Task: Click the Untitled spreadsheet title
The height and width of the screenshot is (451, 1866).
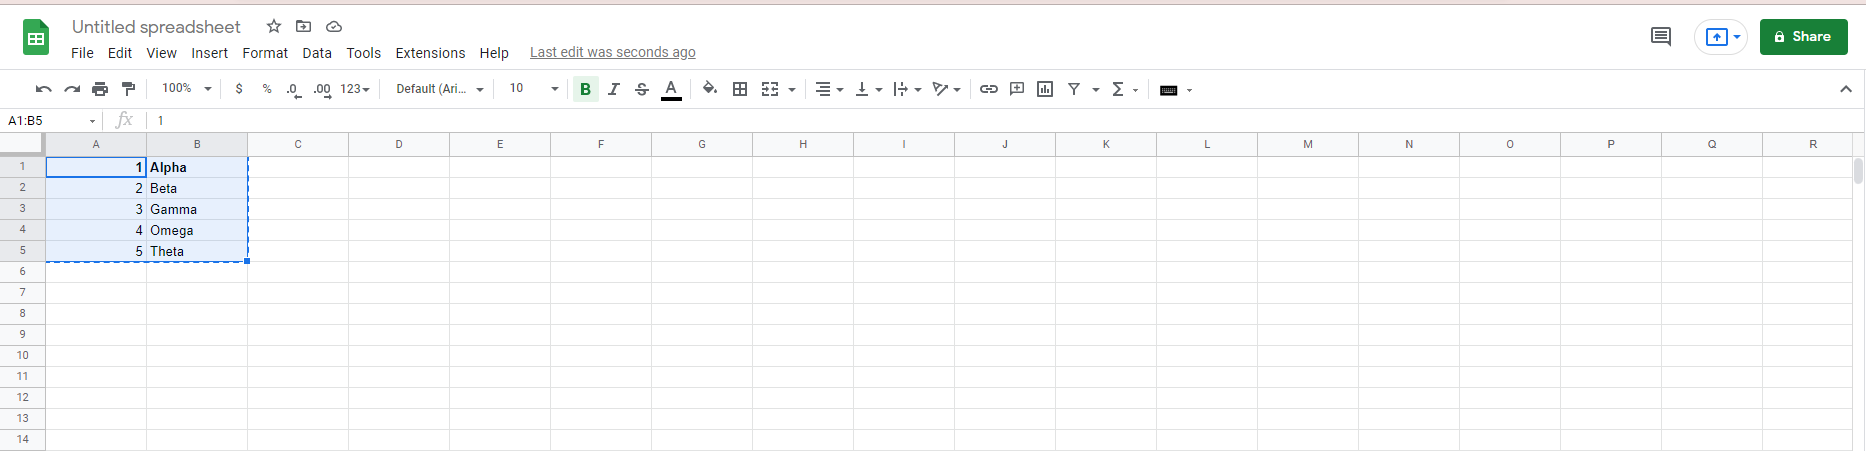Action: click(x=156, y=27)
